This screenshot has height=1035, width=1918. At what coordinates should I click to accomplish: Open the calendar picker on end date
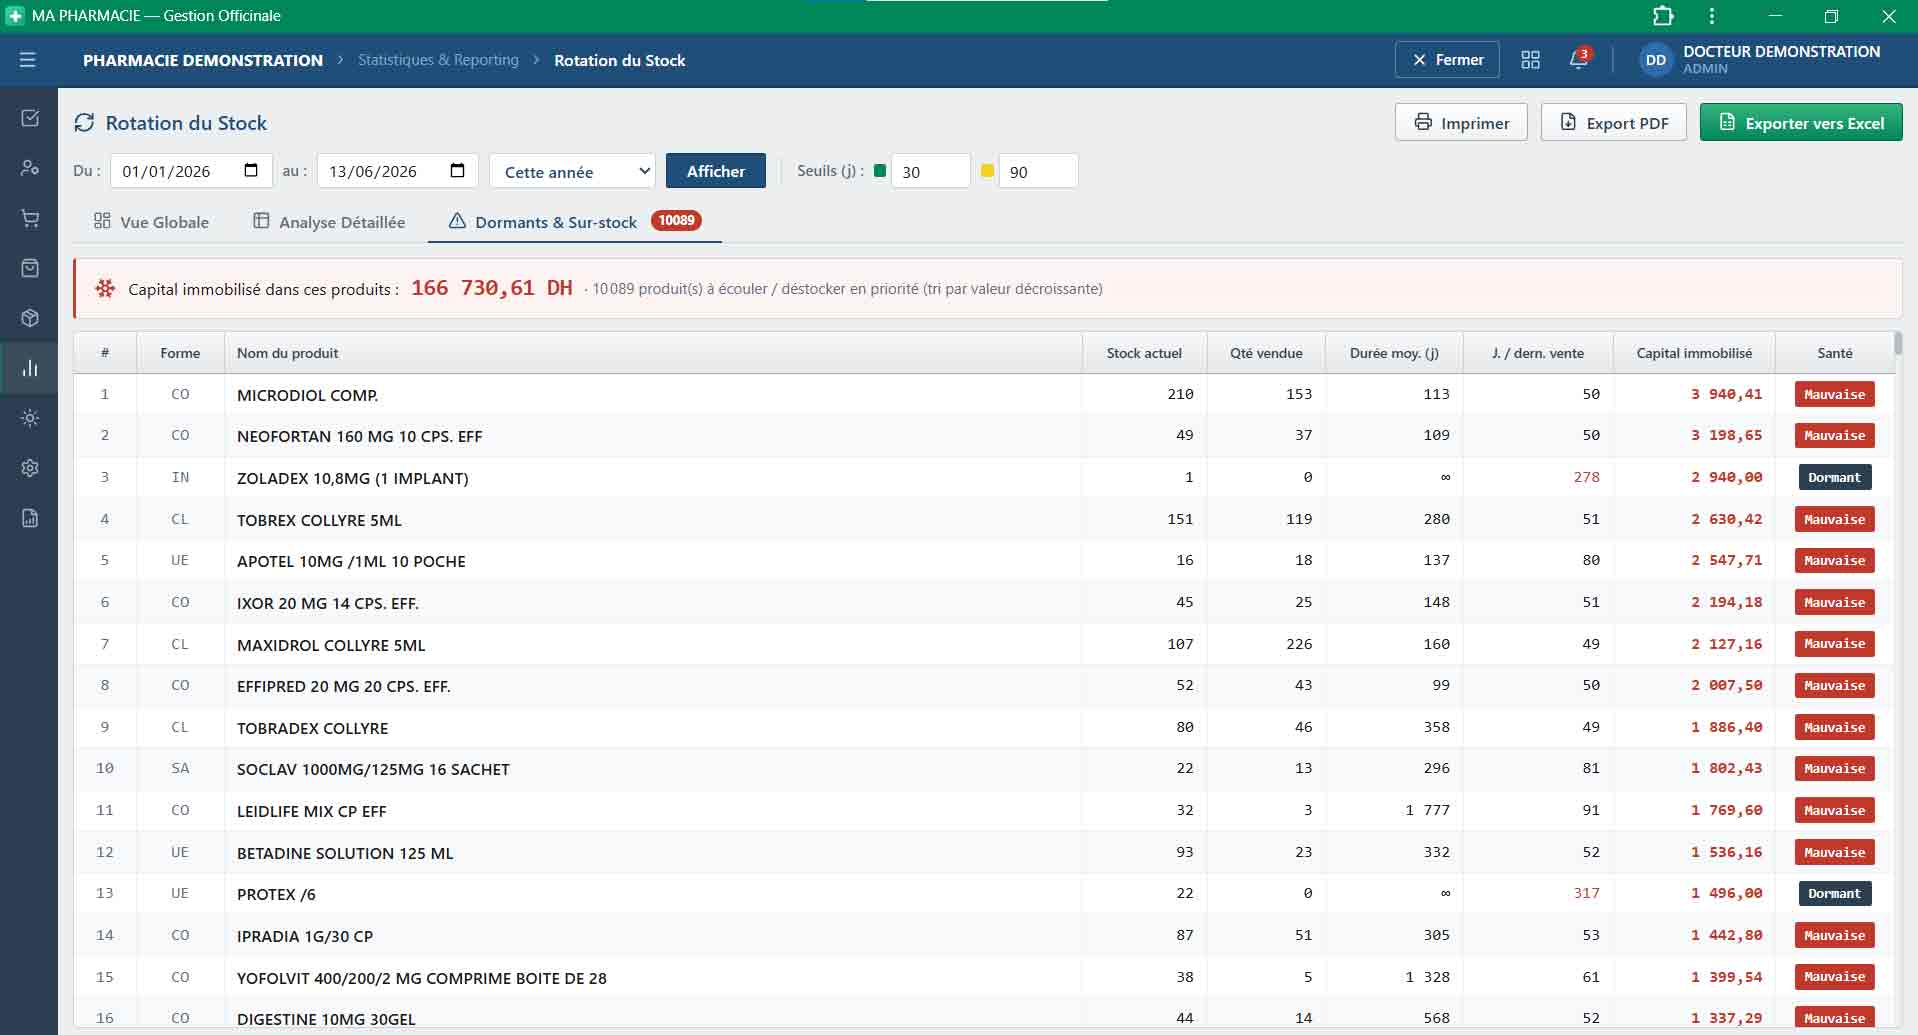tap(458, 170)
